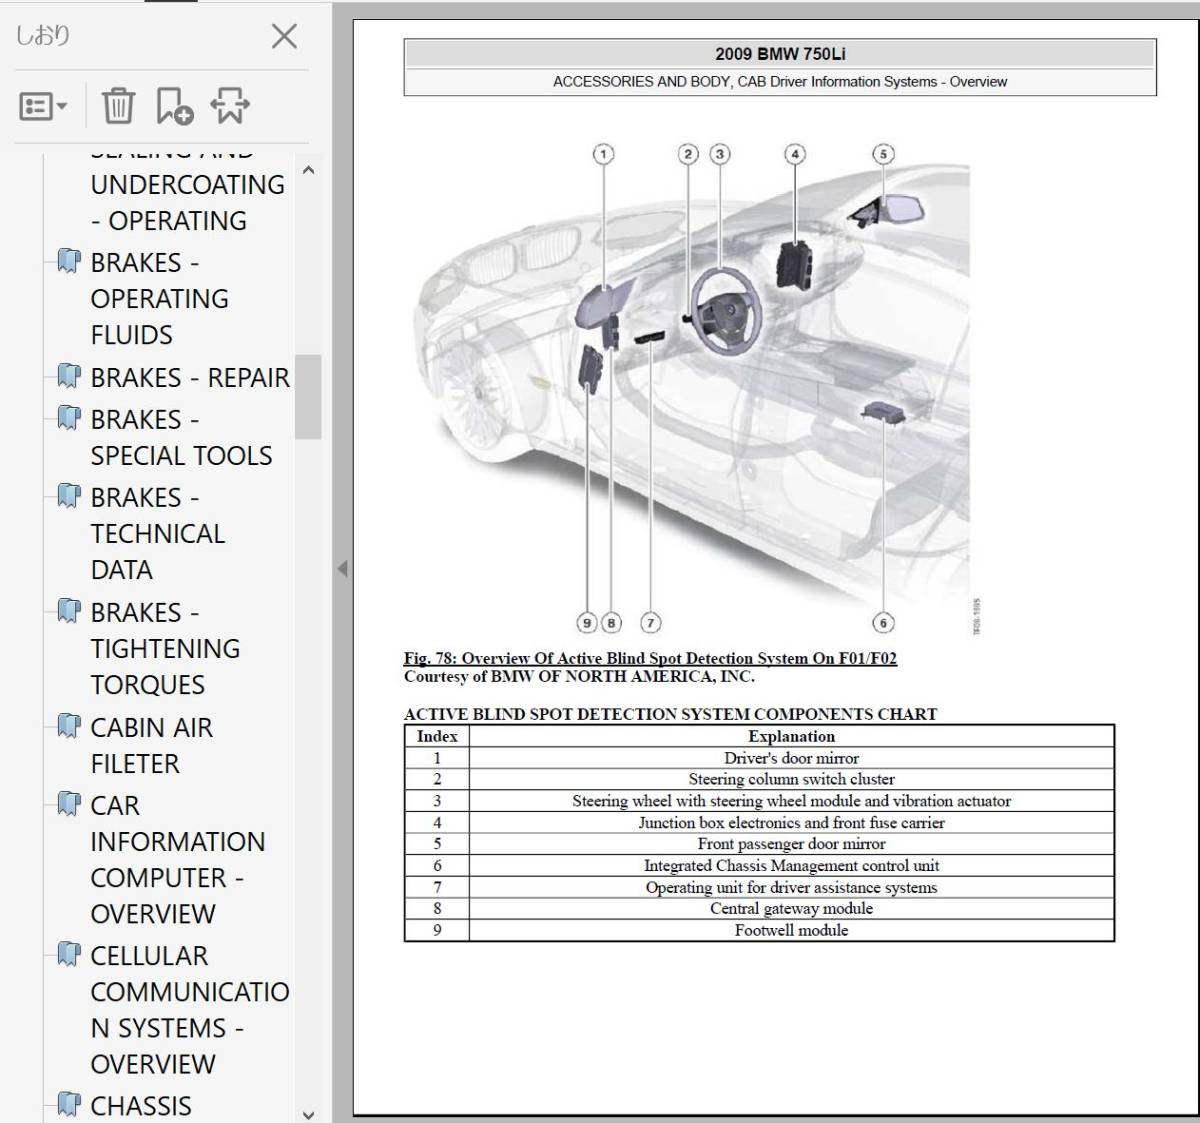Click the Index column header
The height and width of the screenshot is (1123, 1200).
437,736
